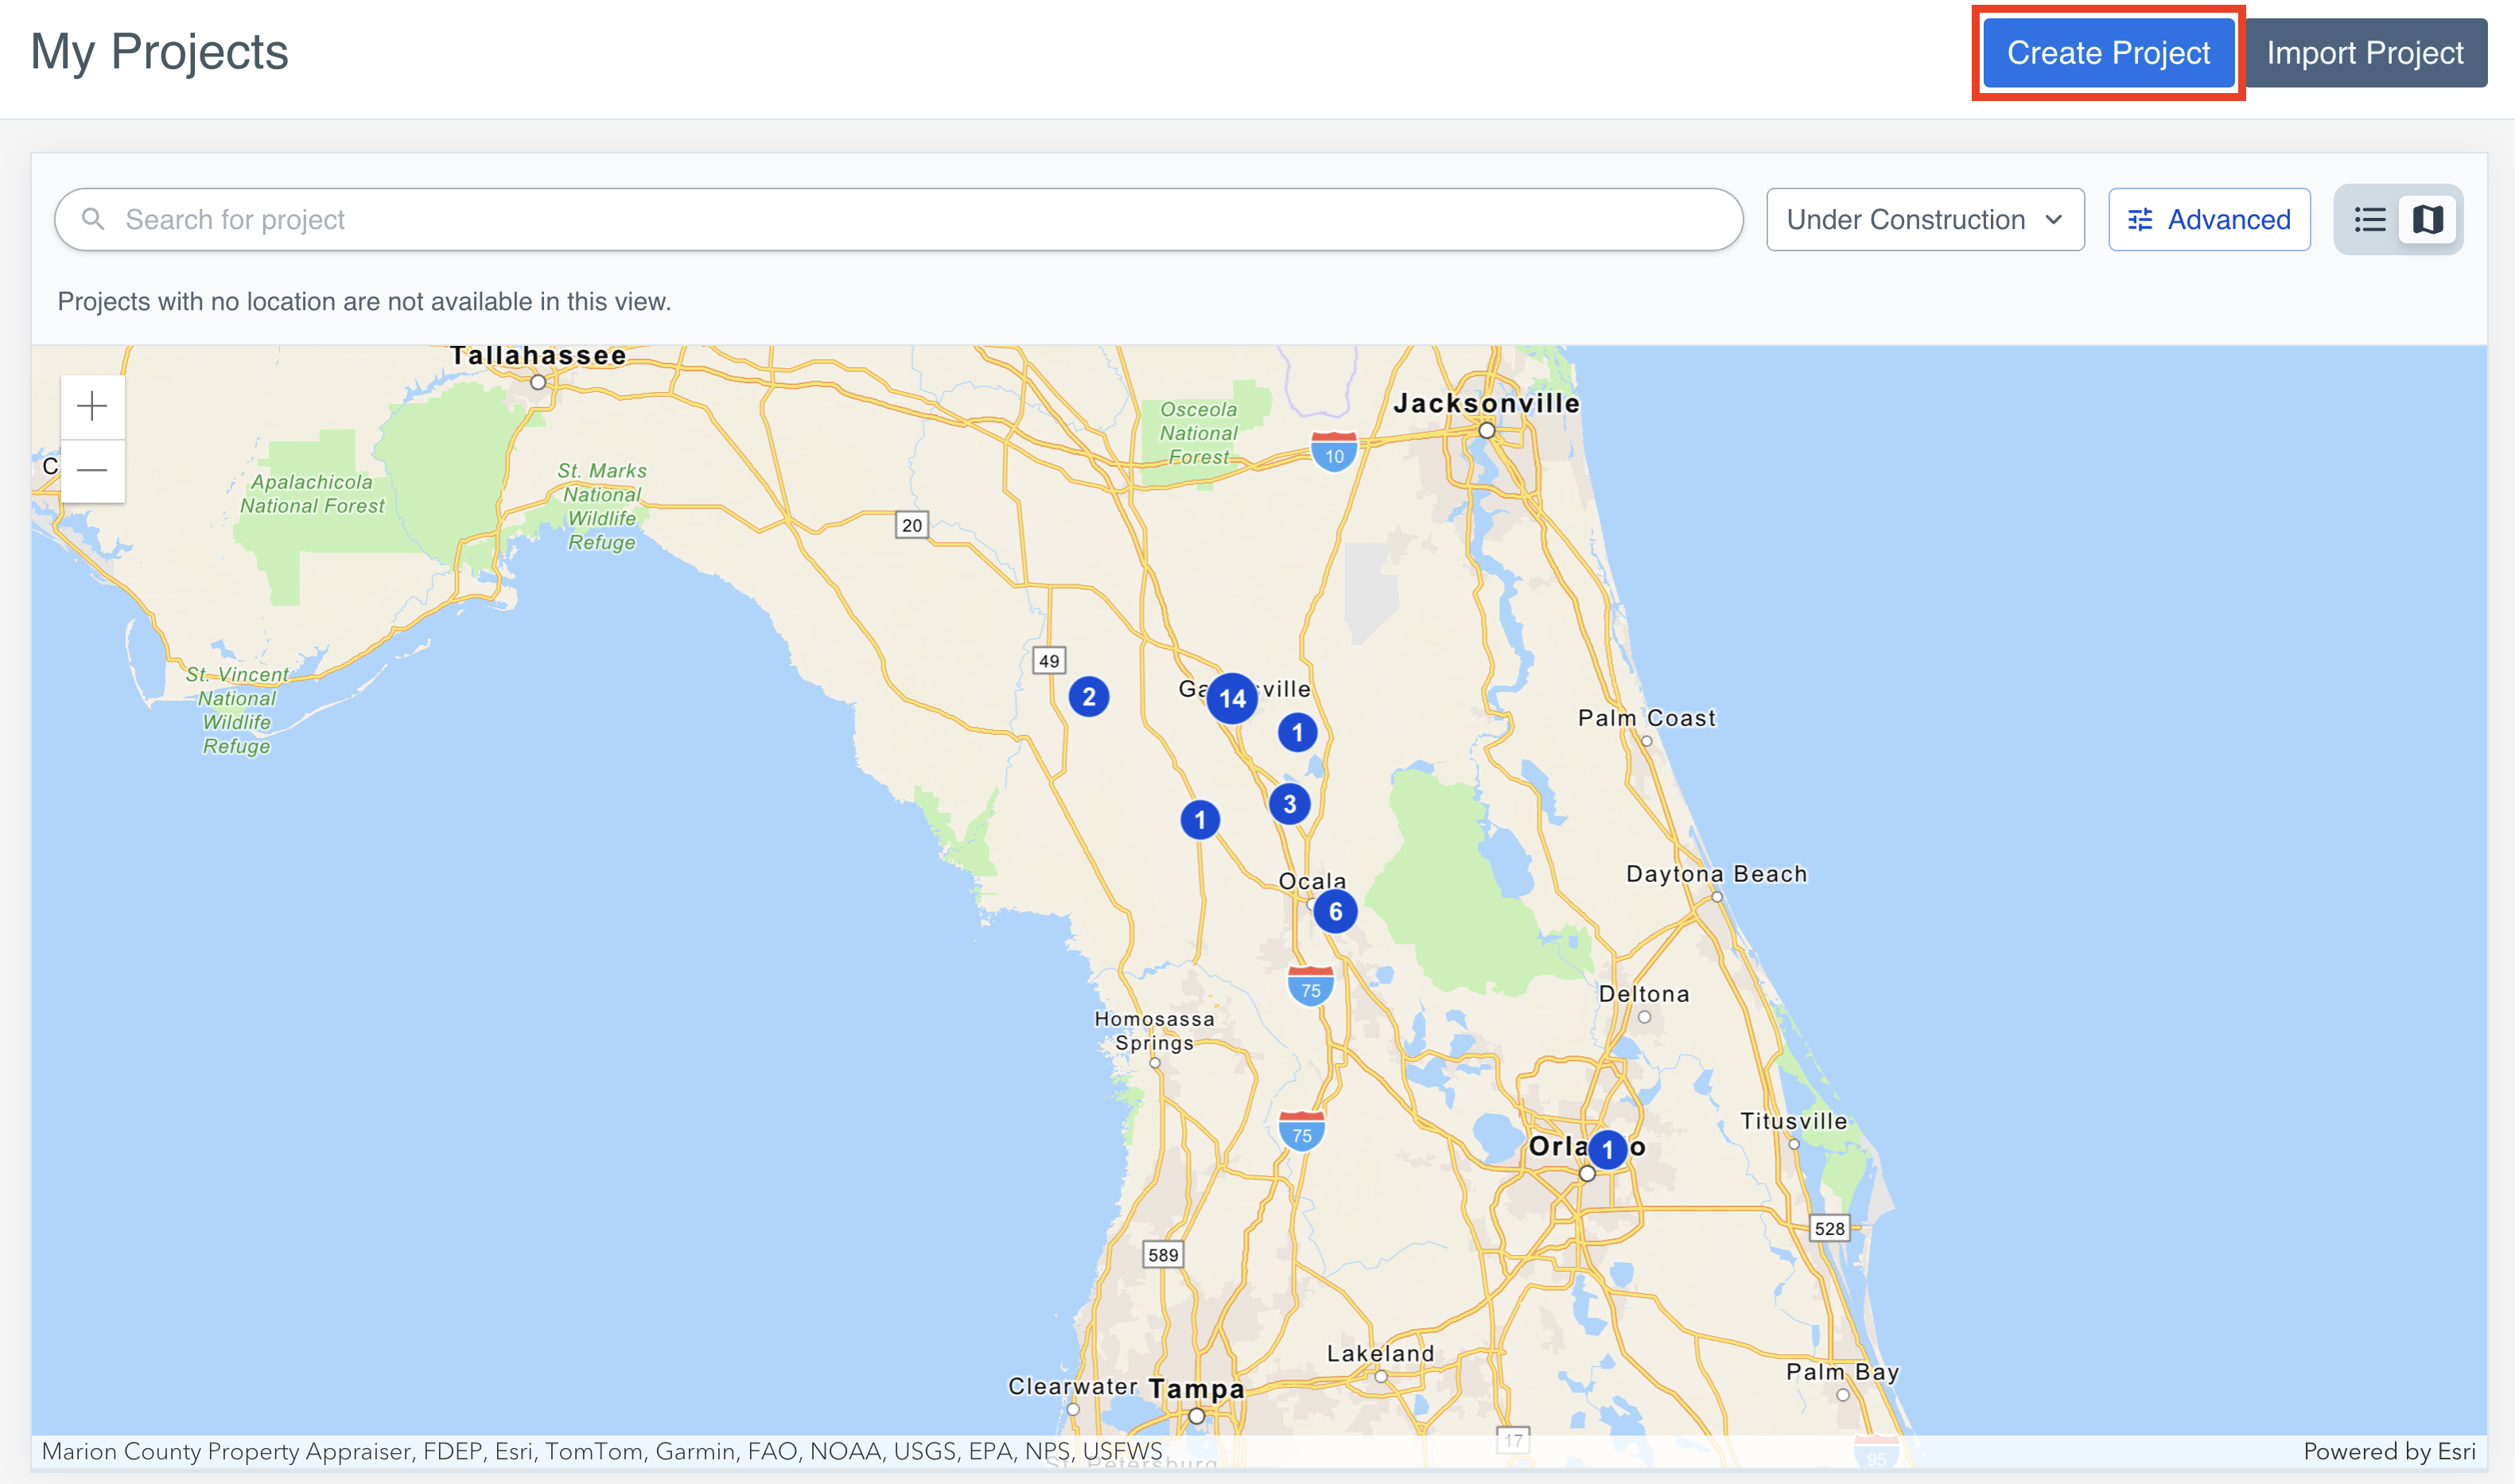Click the Tallahassee city label
The image size is (2515, 1484).
[538, 355]
